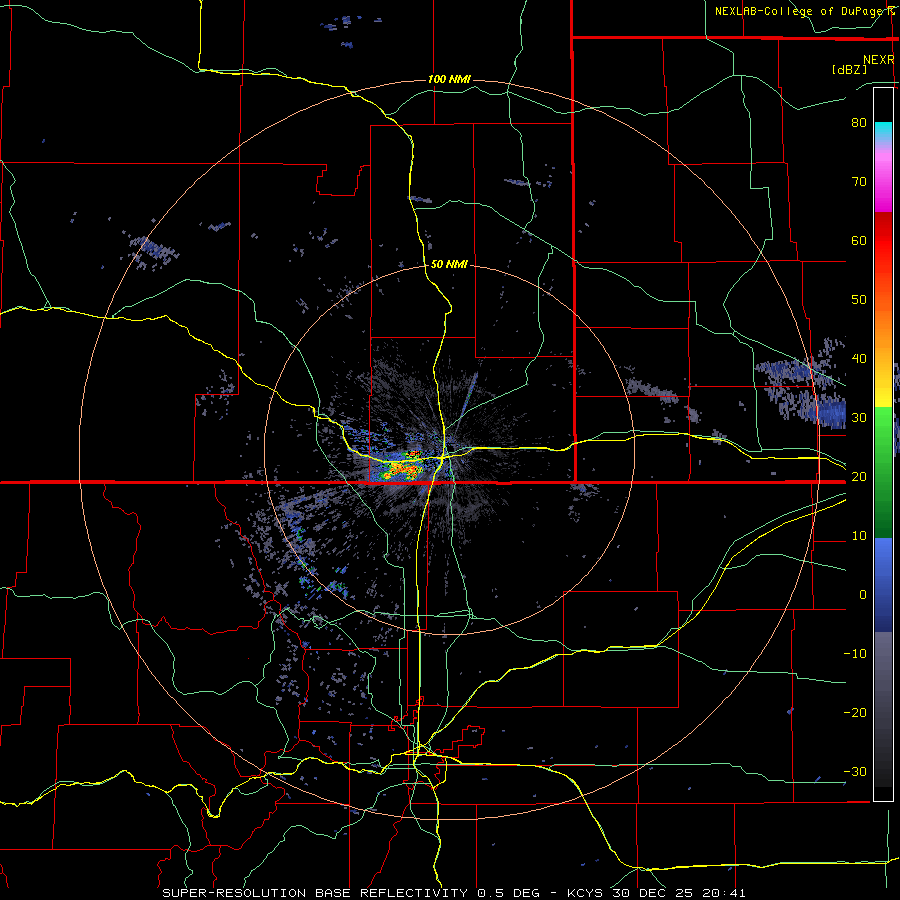This screenshot has width=900, height=900.
Task: Click the 70 value on dBZ scale
Action: (859, 181)
